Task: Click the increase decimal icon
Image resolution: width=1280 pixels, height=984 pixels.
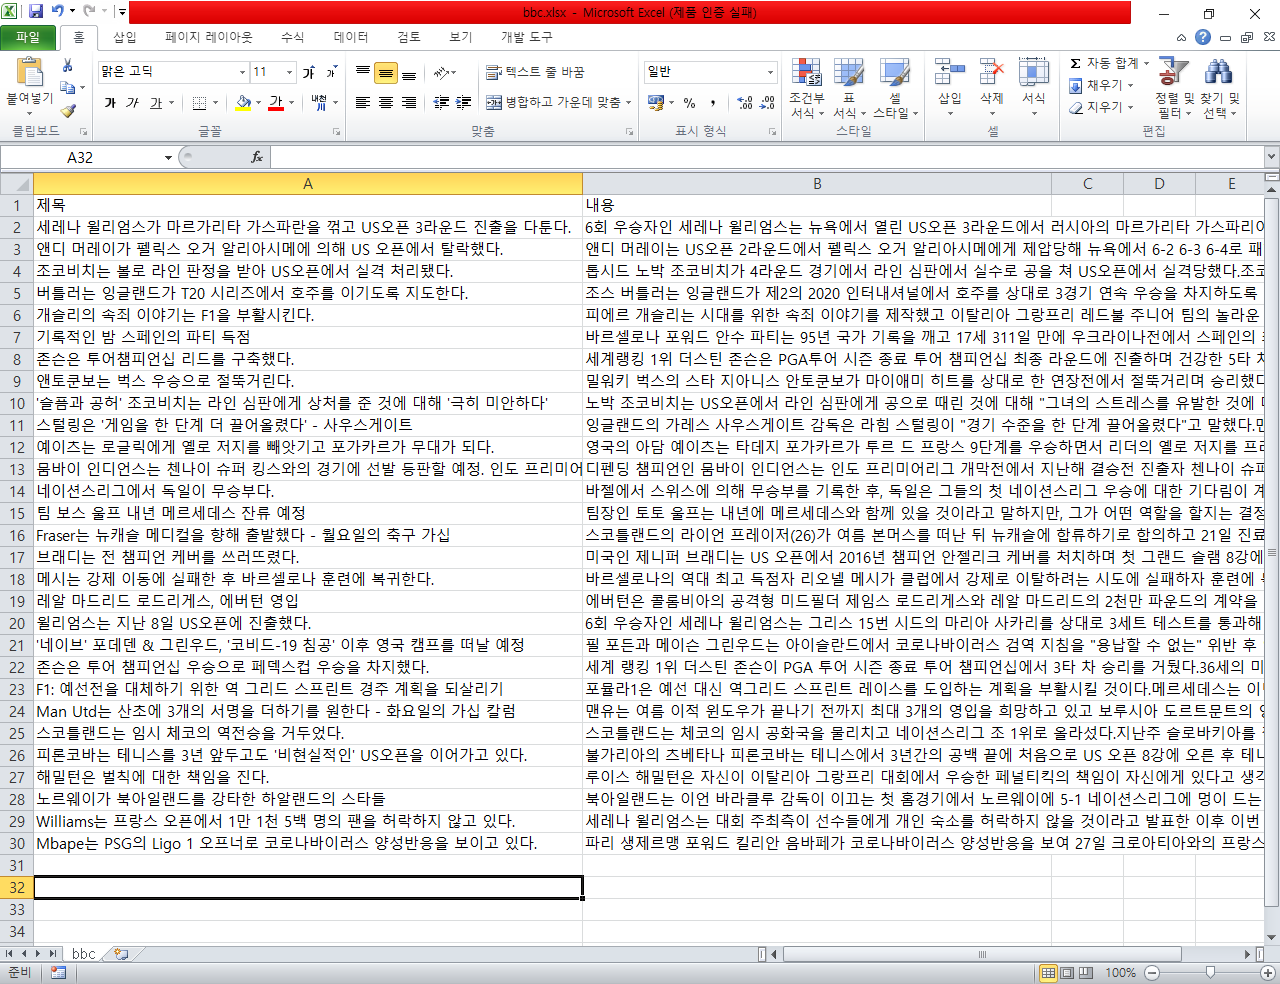Action: 744,102
